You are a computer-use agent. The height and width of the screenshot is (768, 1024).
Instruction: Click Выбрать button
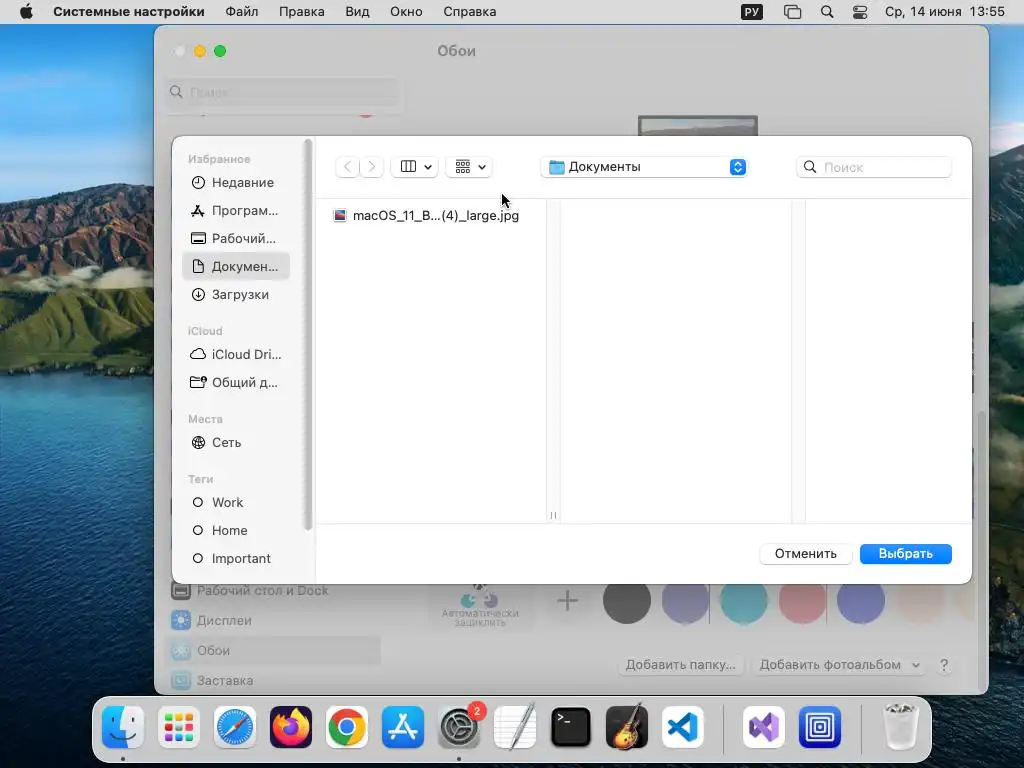(x=905, y=554)
